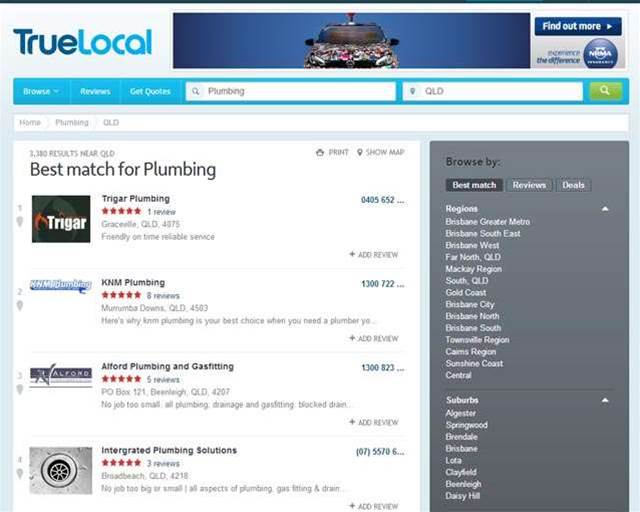The image size is (640, 512).
Task: Open the Browse dropdown menu
Action: coord(41,91)
